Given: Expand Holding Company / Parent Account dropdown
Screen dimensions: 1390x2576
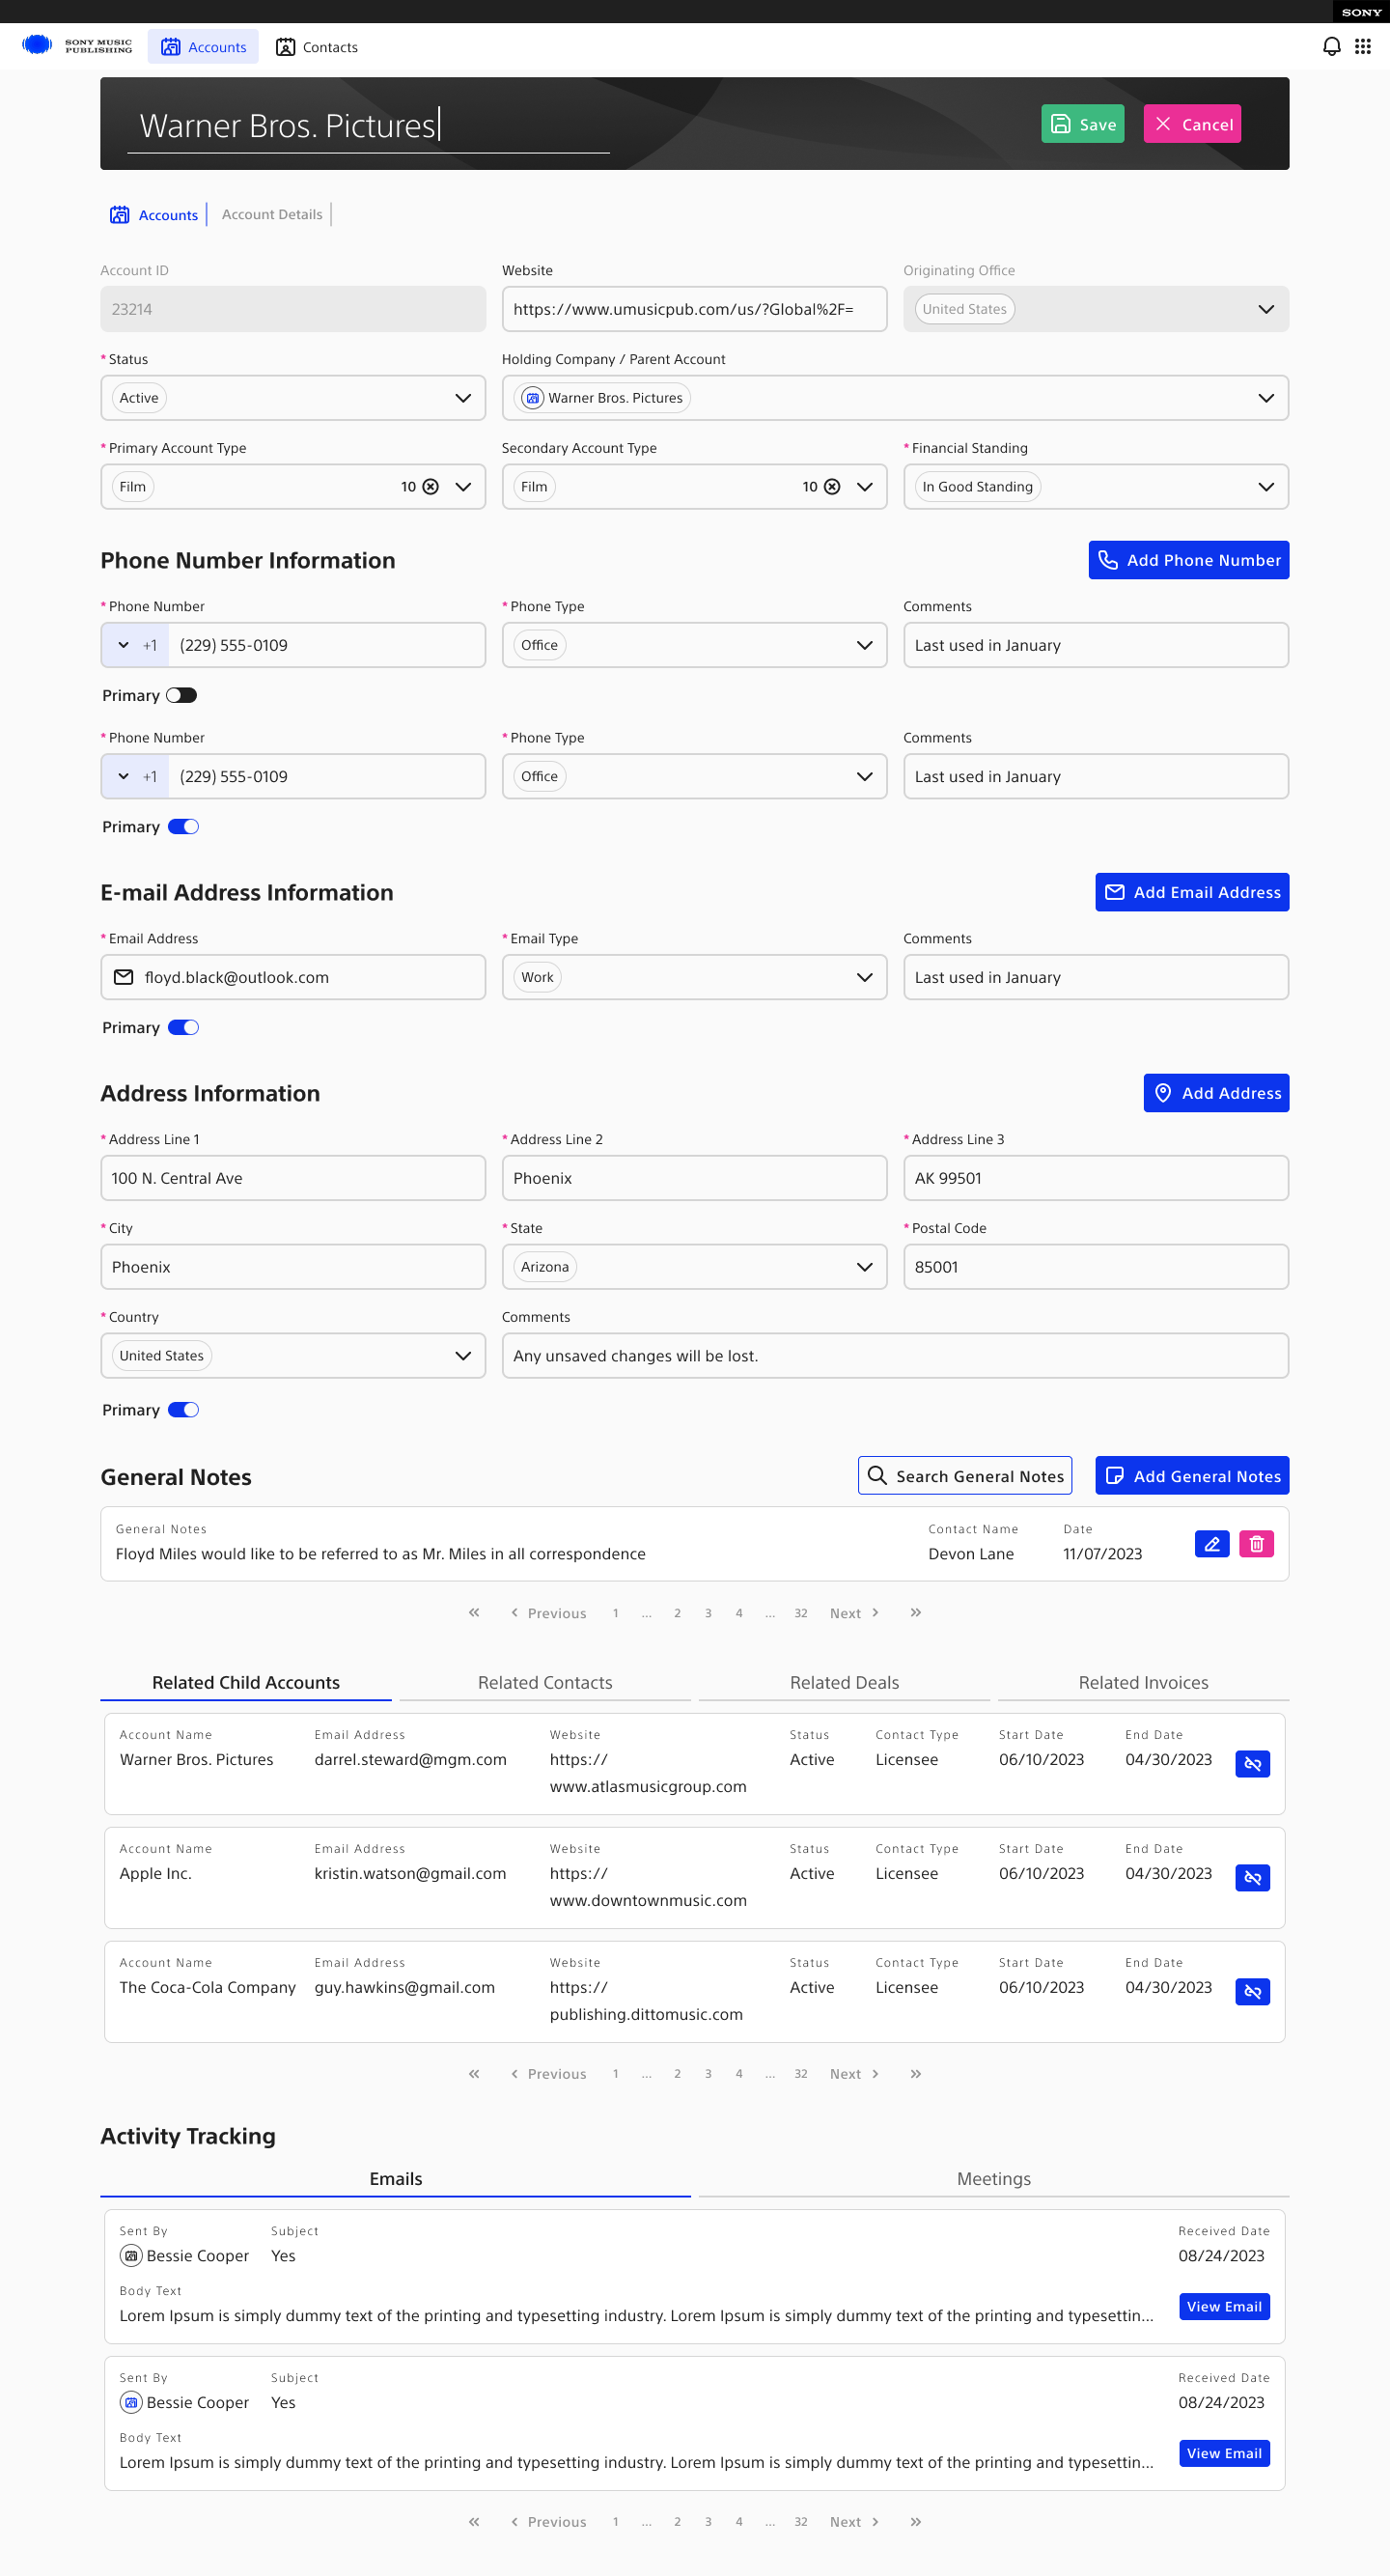Looking at the screenshot, I should pyautogui.click(x=895, y=398).
